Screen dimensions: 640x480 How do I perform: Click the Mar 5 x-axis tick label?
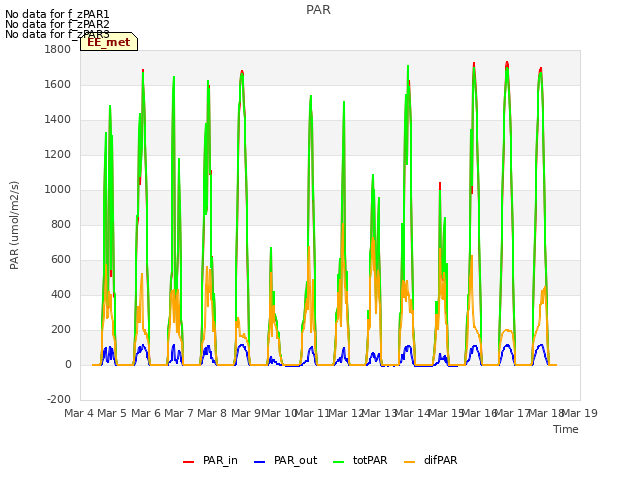(x=112, y=413)
